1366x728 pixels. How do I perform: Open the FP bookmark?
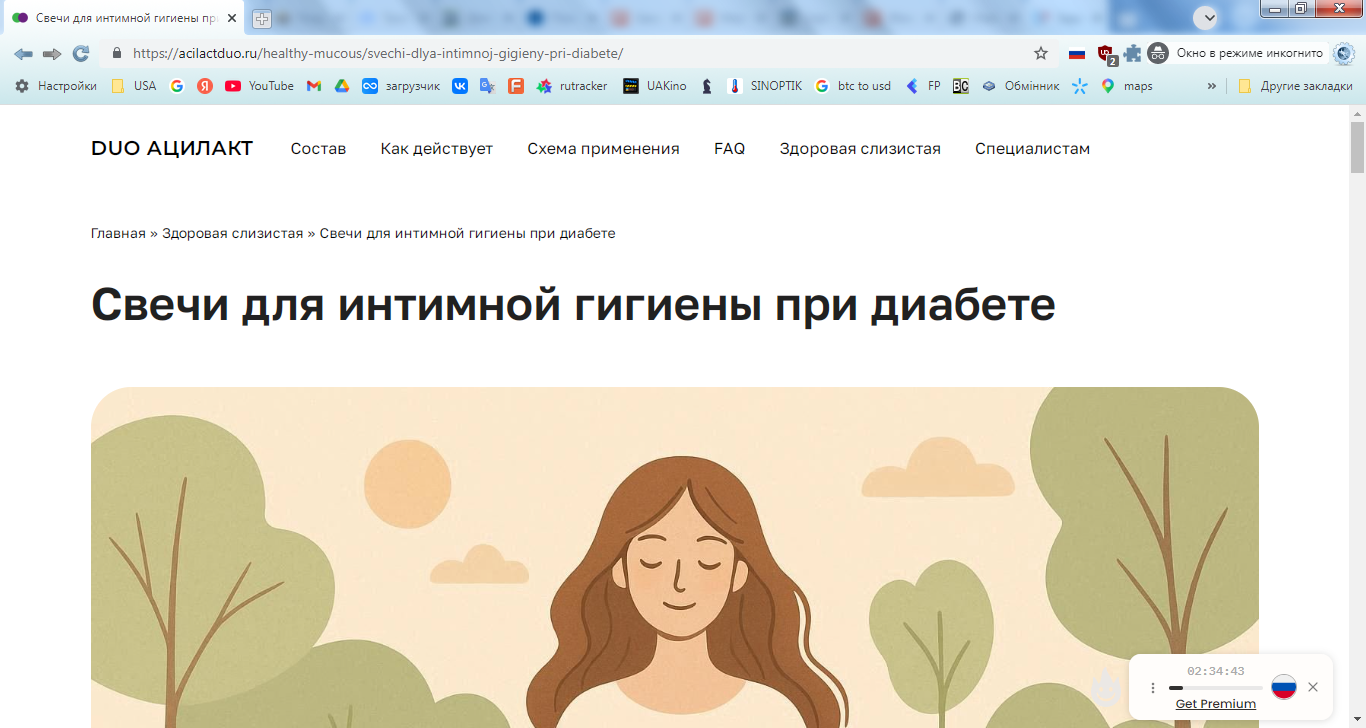pos(923,86)
